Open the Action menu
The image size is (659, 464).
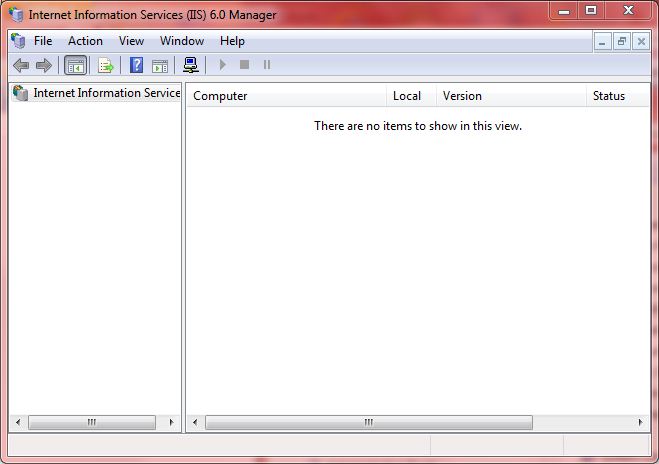point(85,41)
